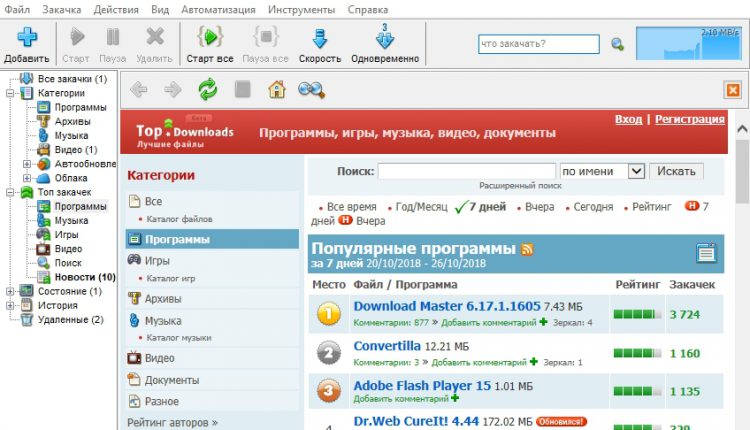Open the Download Master 6.17.1.1605 link
The height and width of the screenshot is (430, 750).
click(x=447, y=306)
